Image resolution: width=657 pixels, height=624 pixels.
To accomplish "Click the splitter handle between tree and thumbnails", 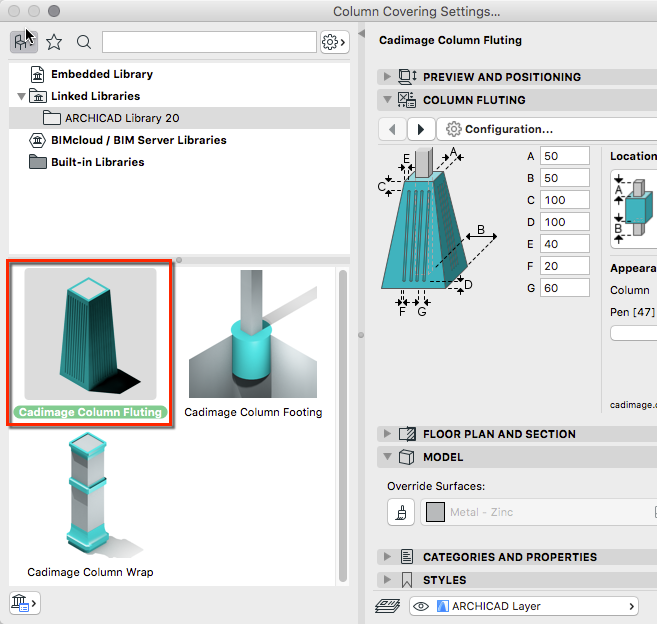I will click(179, 260).
